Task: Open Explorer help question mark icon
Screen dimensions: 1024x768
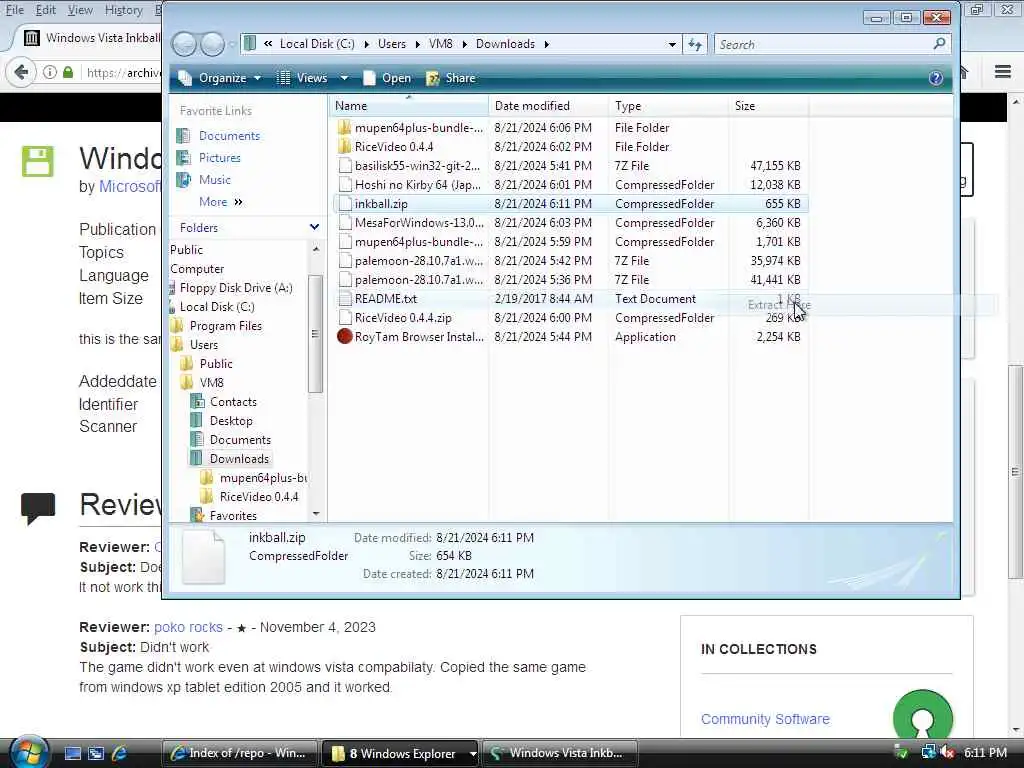Action: pyautogui.click(x=935, y=78)
